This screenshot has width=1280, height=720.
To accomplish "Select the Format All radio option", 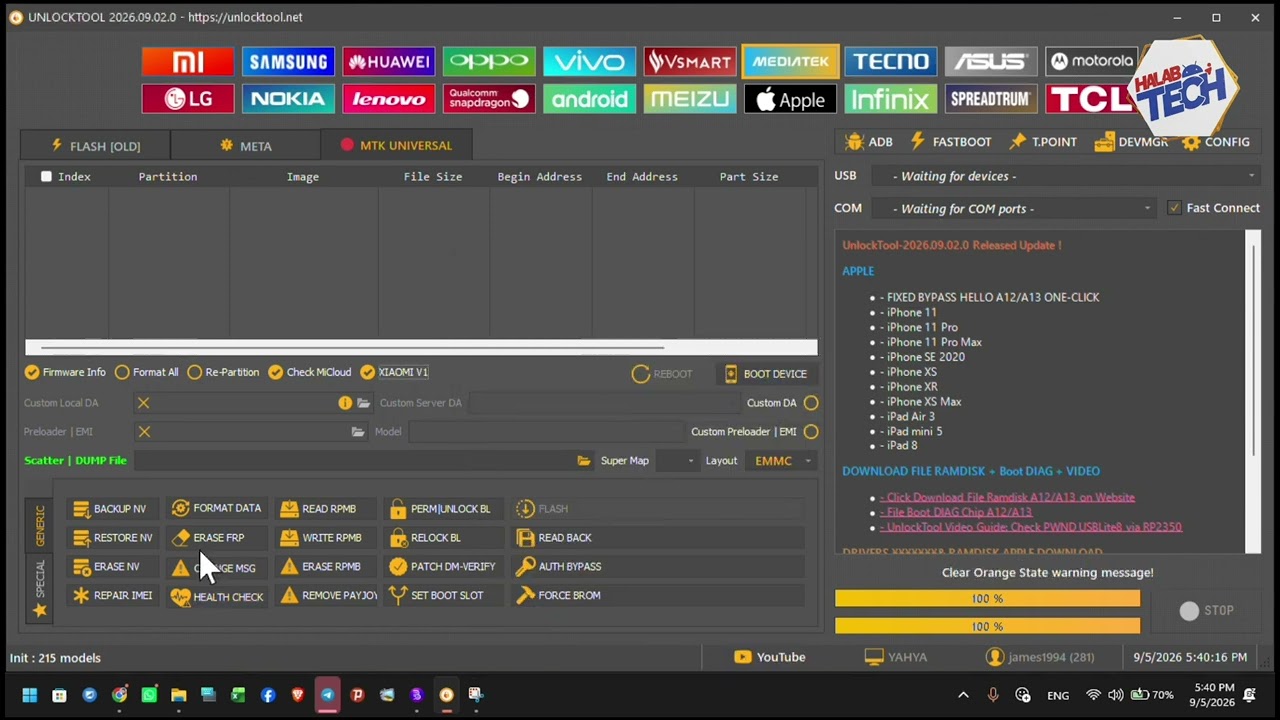I will [x=147, y=372].
